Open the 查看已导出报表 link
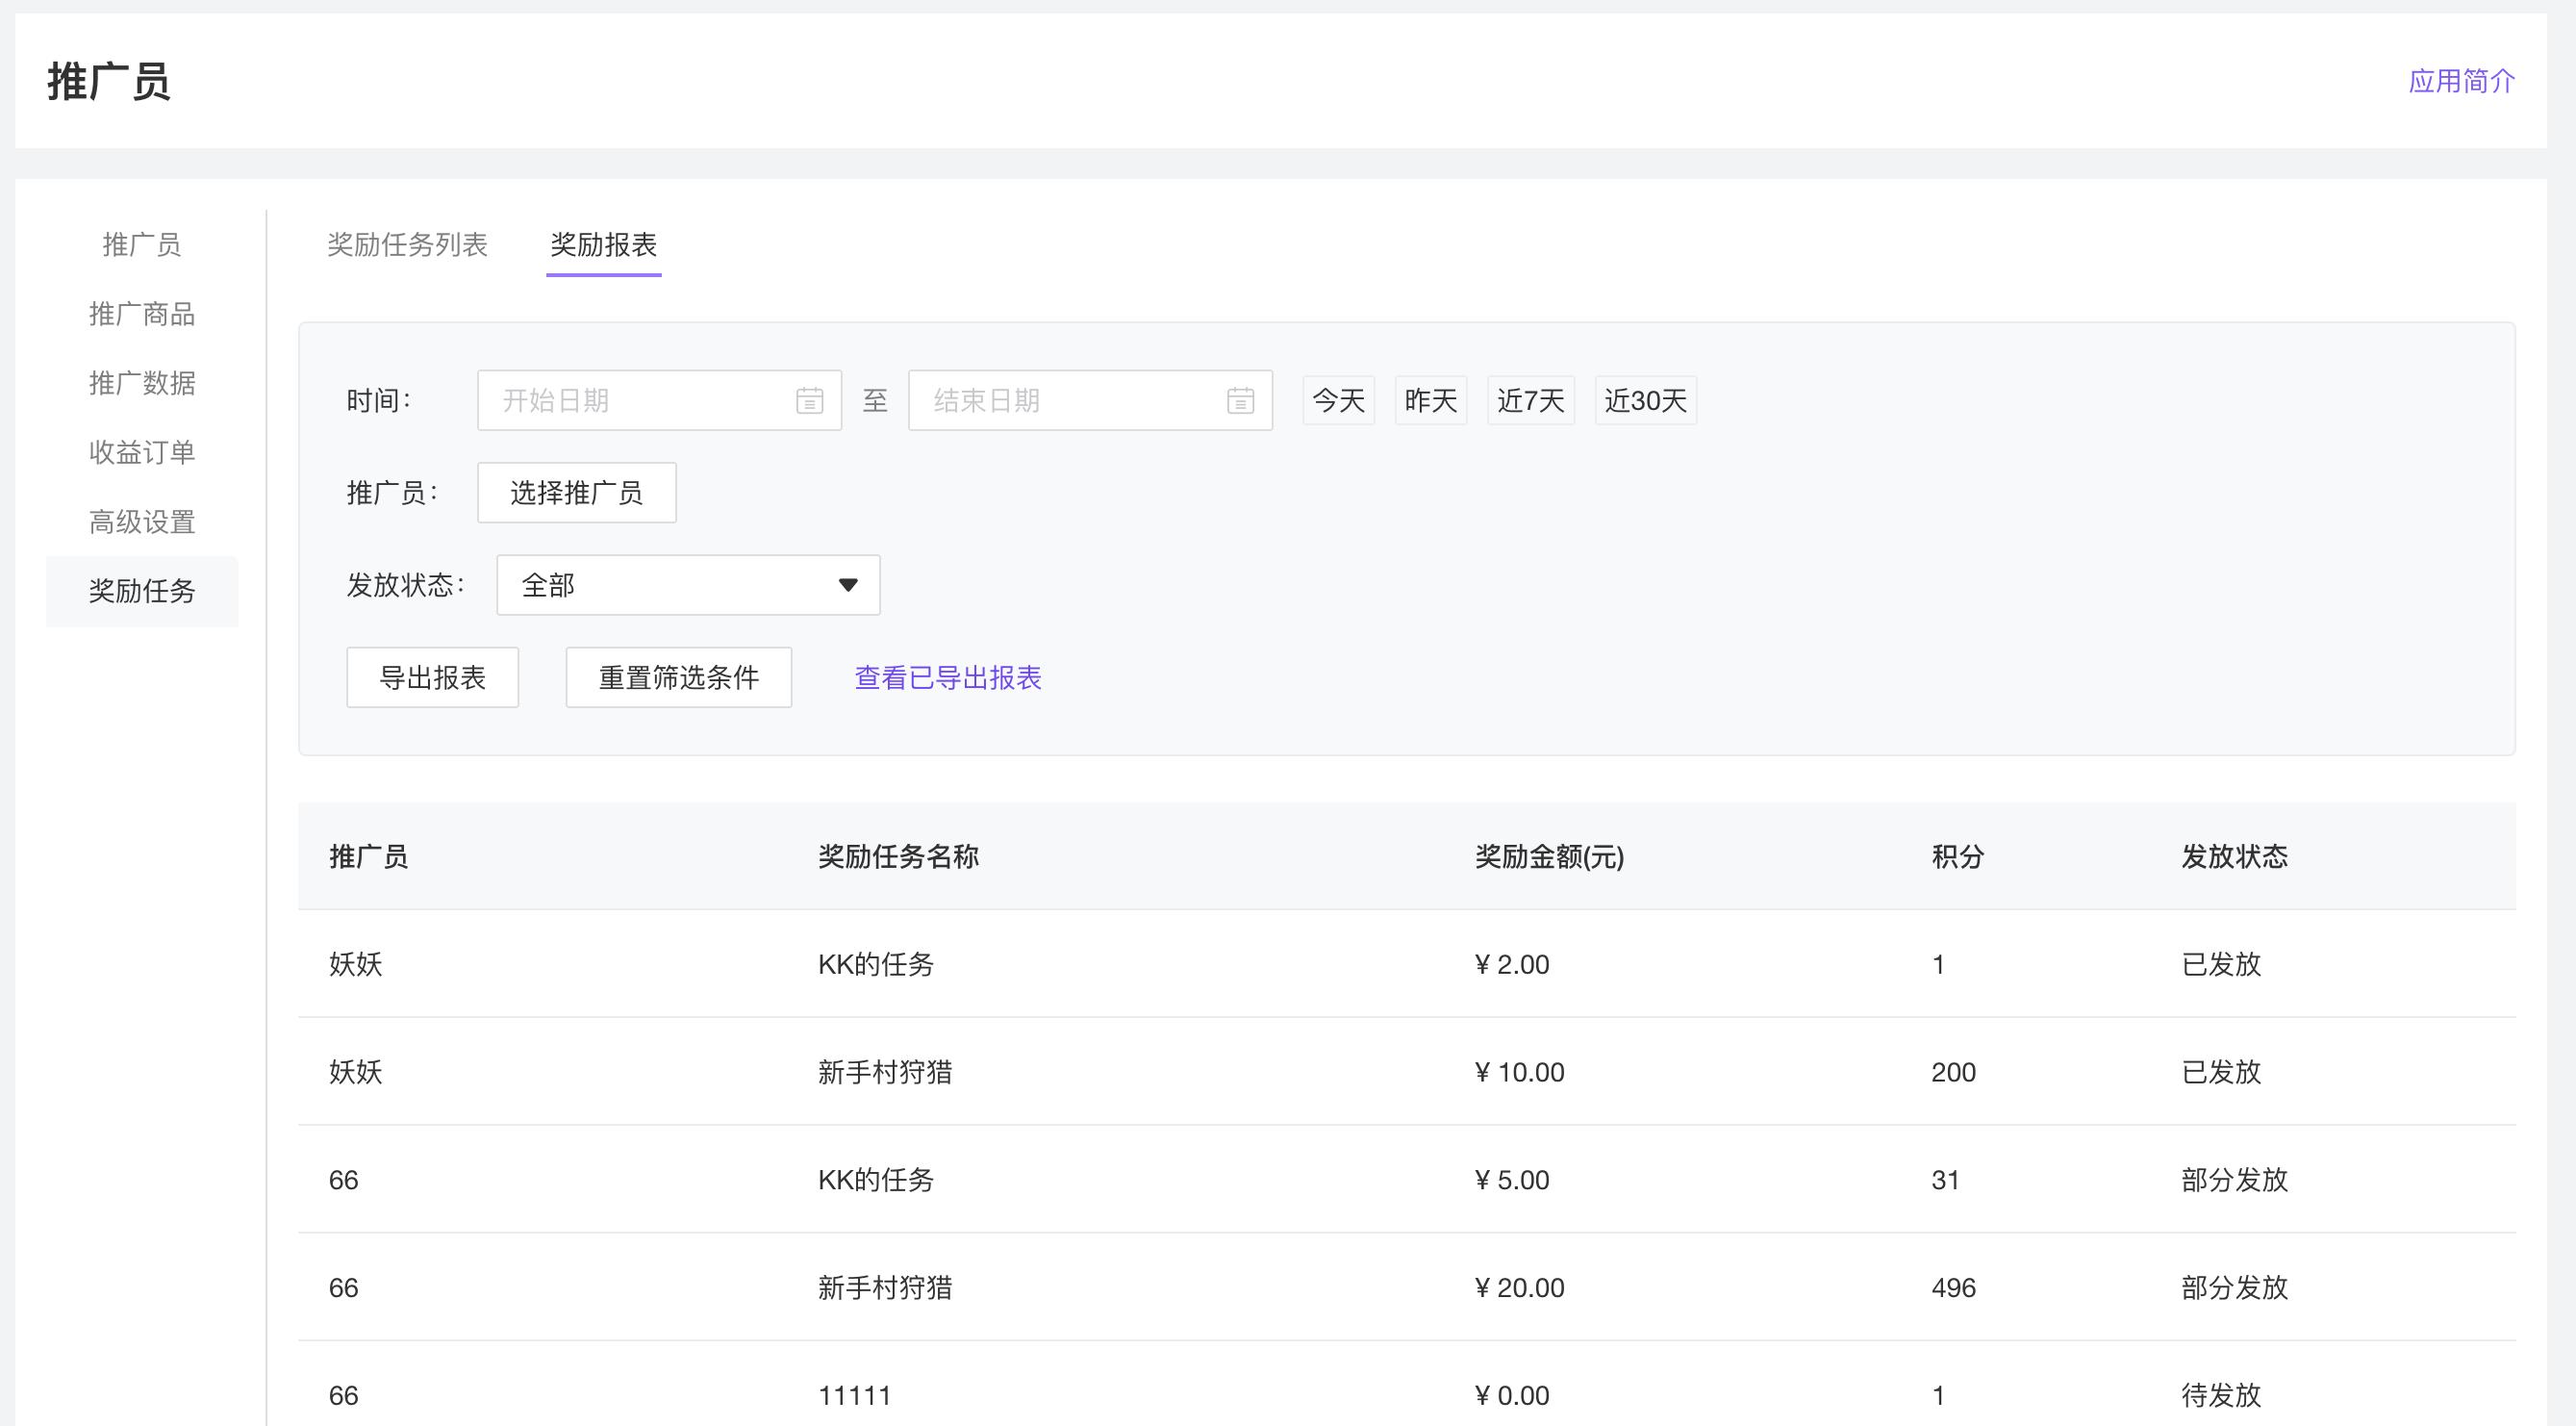Image resolution: width=2576 pixels, height=1426 pixels. [x=947, y=678]
